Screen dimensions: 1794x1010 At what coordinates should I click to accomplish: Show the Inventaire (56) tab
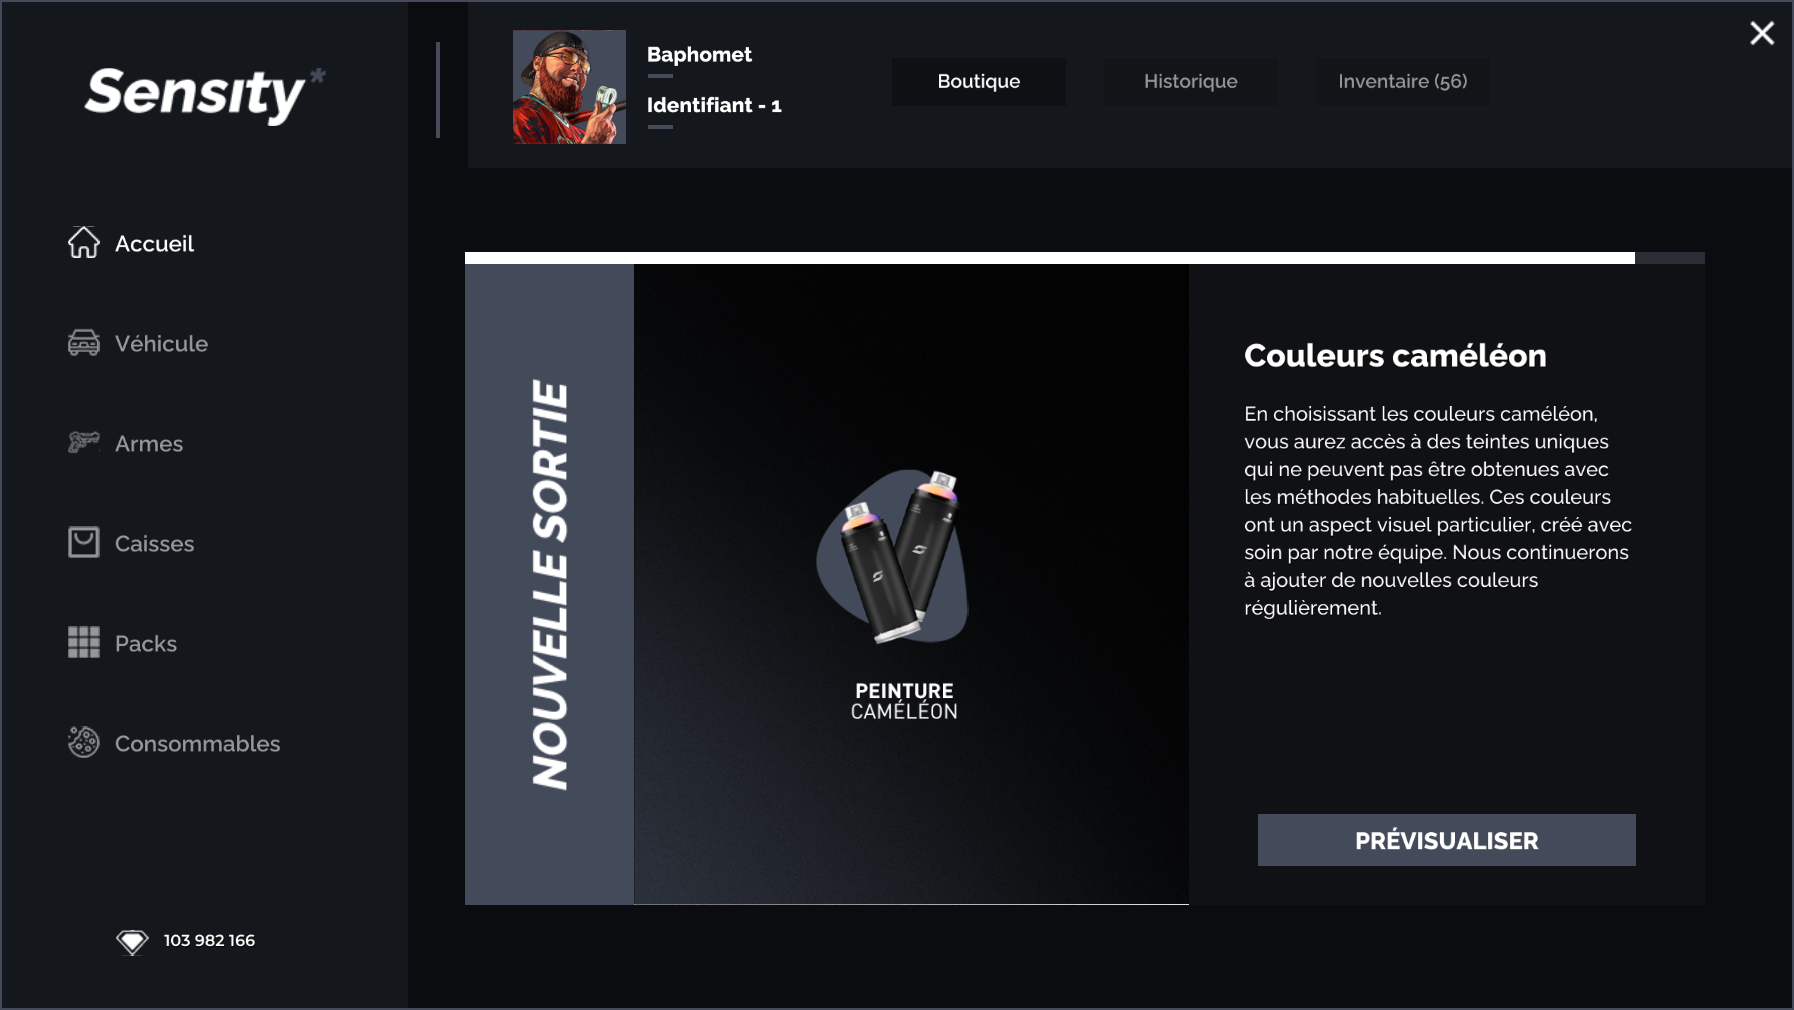pyautogui.click(x=1403, y=81)
